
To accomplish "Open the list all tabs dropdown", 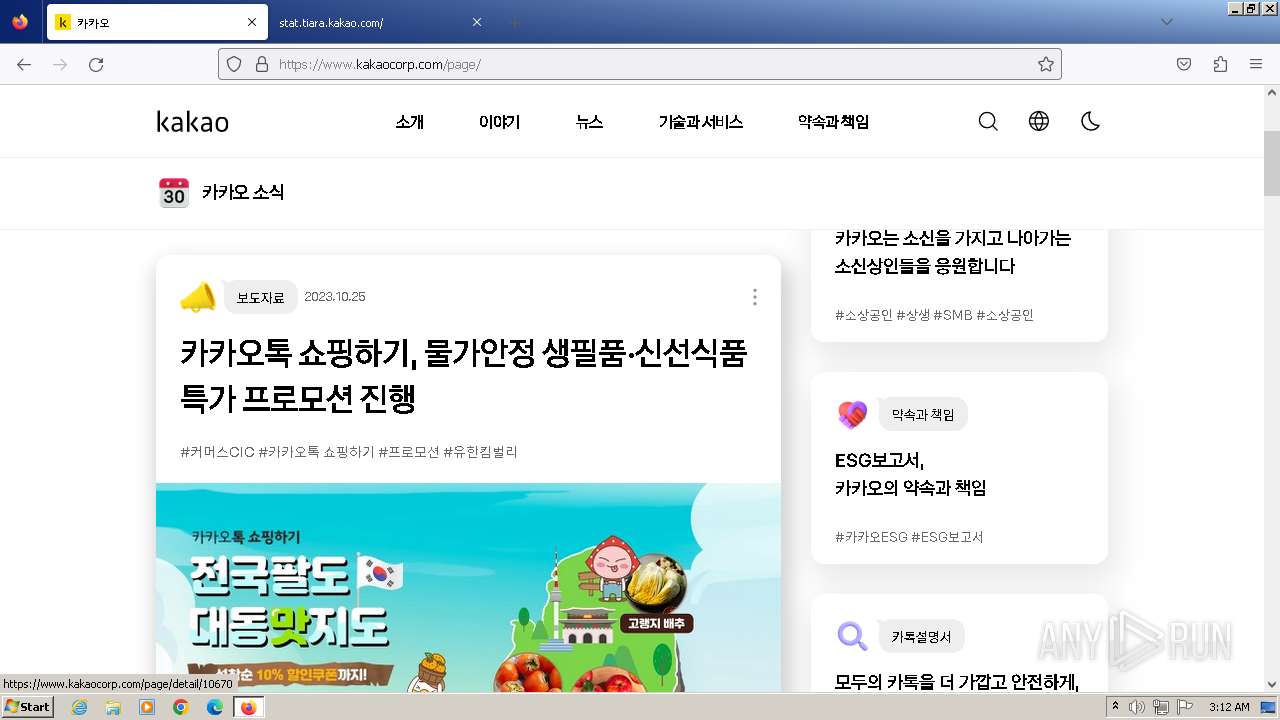I will (x=1166, y=22).
